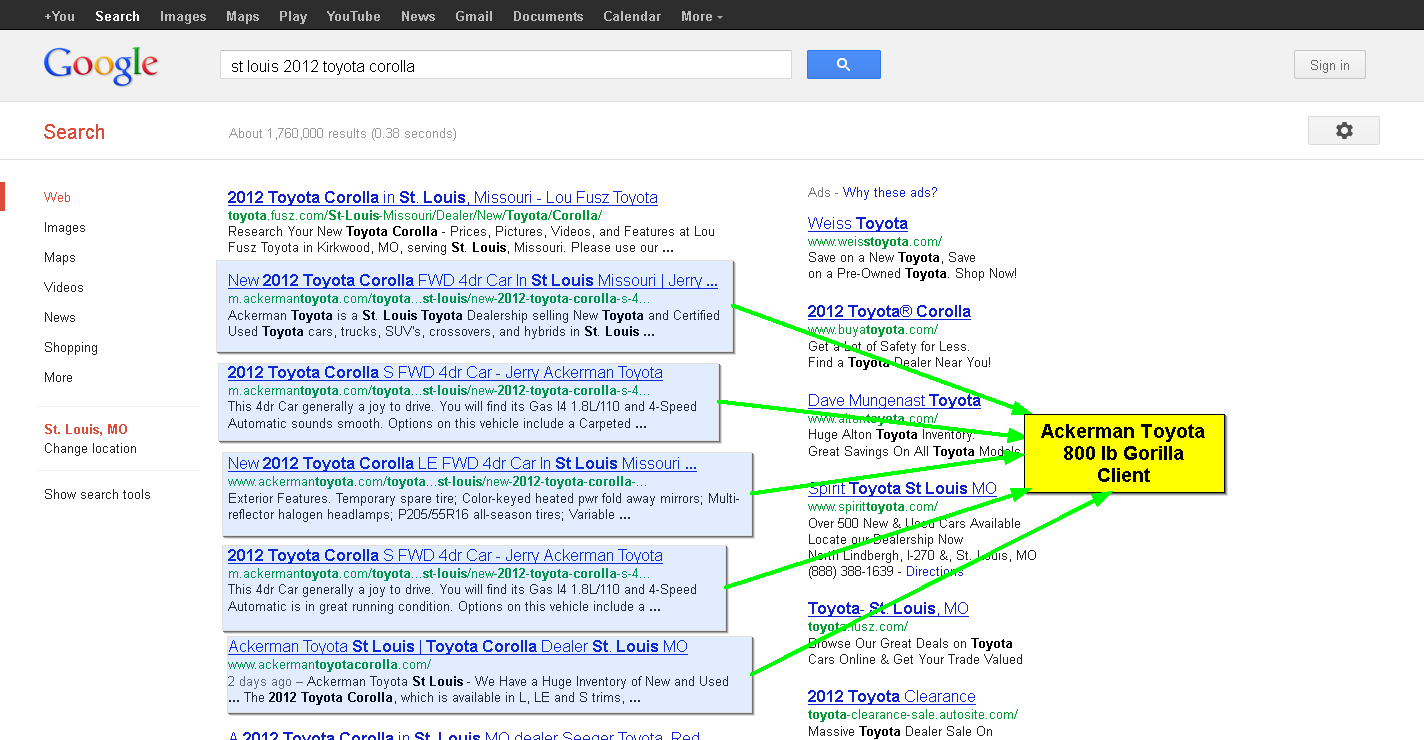
Task: Expand Show search tools
Action: coord(97,494)
